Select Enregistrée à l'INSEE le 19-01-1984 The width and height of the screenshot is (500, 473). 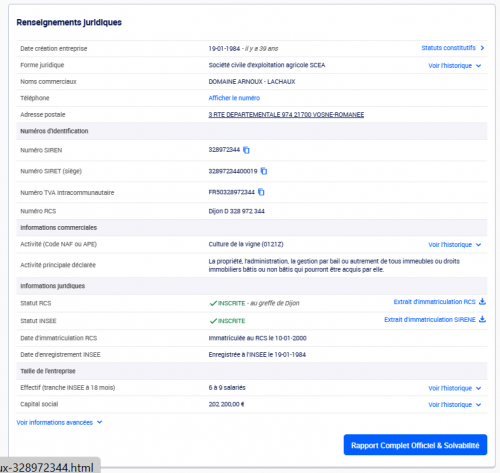pos(257,354)
